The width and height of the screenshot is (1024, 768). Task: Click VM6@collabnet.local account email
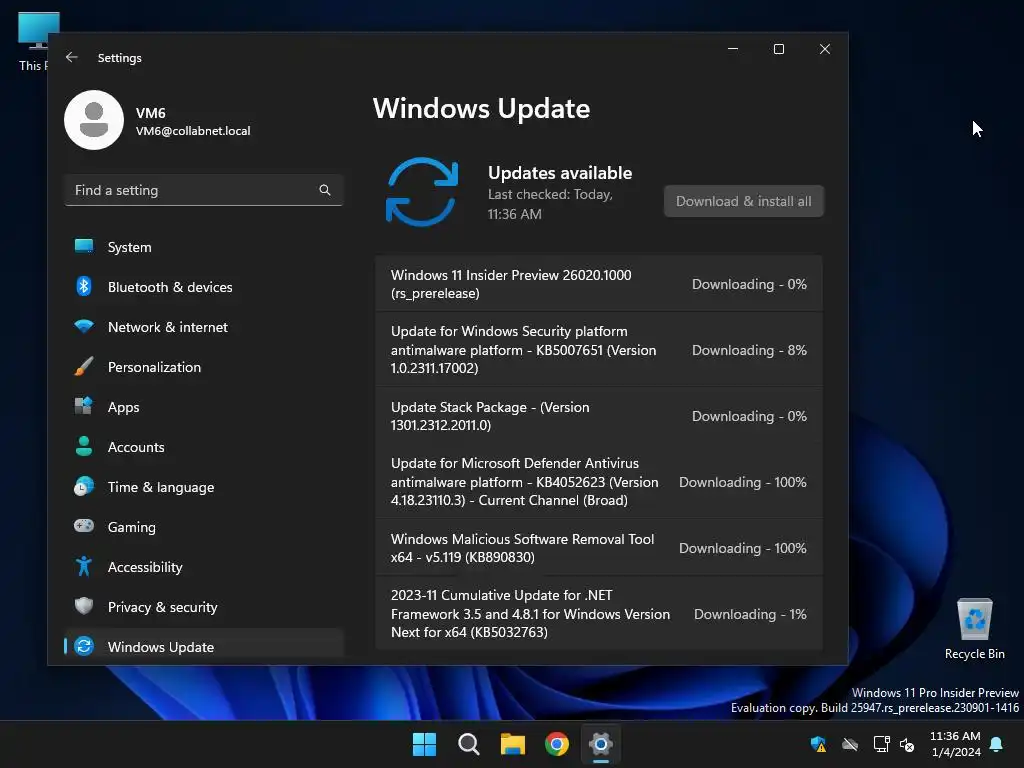click(x=193, y=131)
